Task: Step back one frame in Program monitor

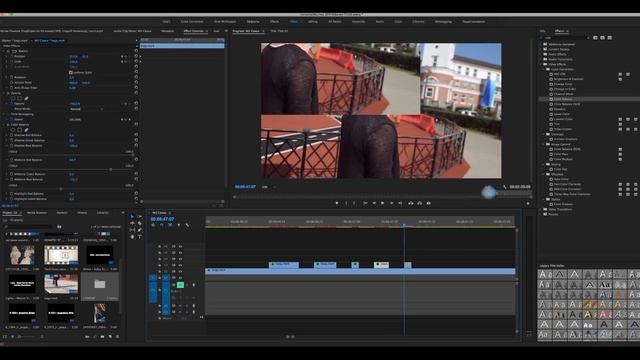Action: [374, 203]
